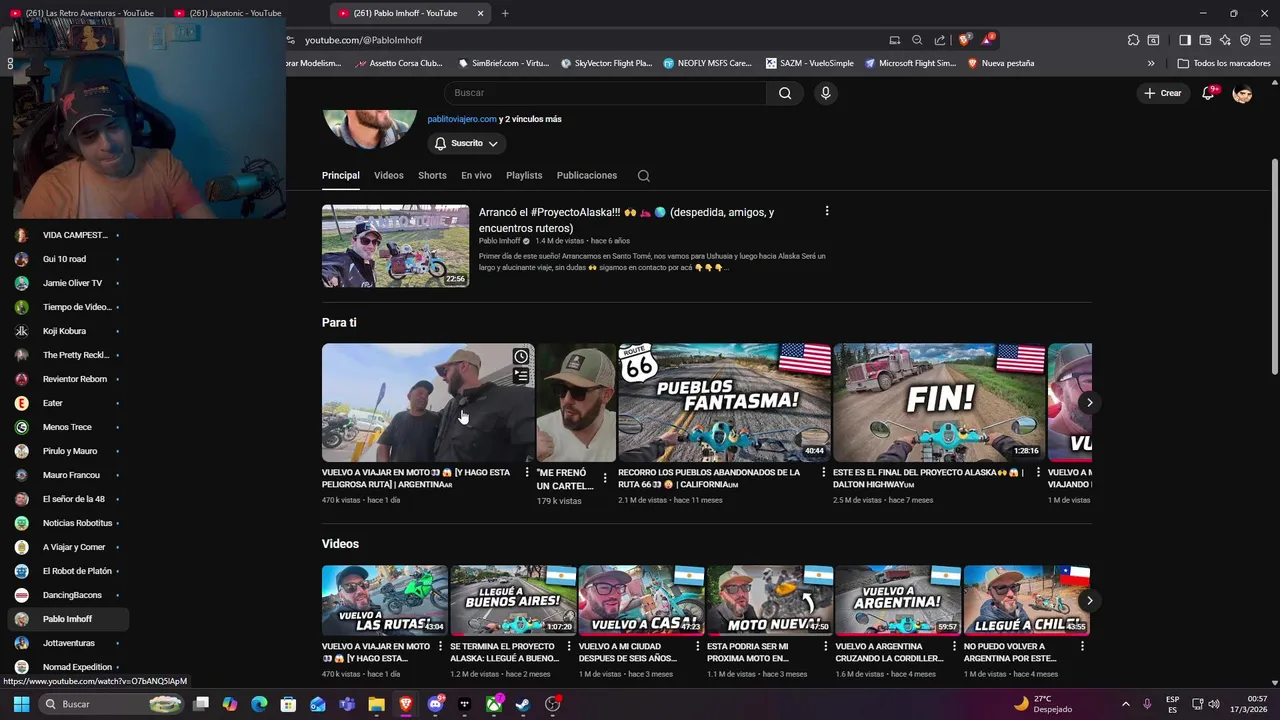Open 'Arrancó el #ProyectoAlaska' video title
The height and width of the screenshot is (720, 1280).
pos(627,220)
